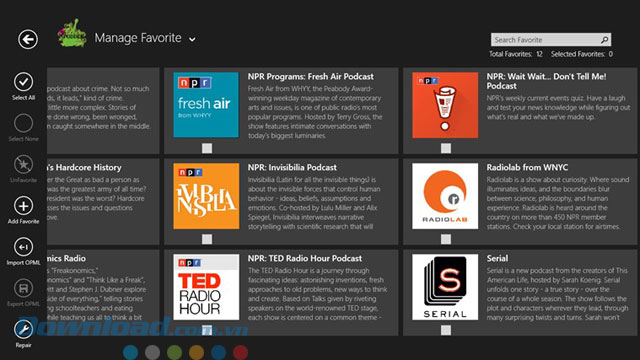Open the TED Radio Hour cover thumbnail

pos(206,287)
